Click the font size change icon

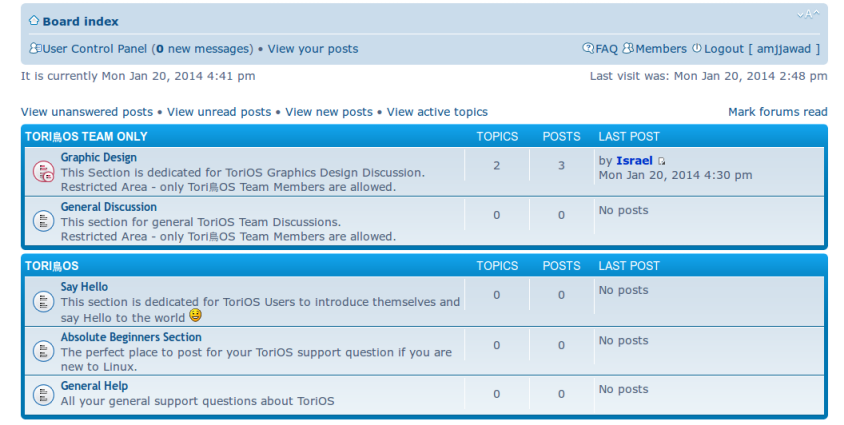(x=808, y=14)
